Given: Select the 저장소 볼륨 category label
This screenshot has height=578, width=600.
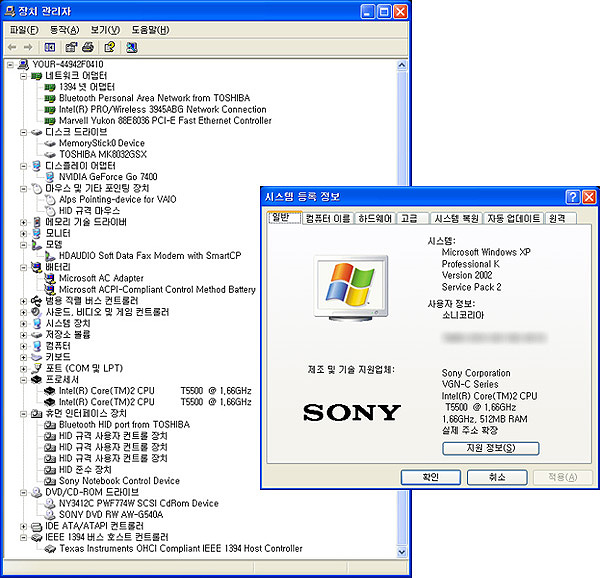Looking at the screenshot, I should [x=68, y=335].
